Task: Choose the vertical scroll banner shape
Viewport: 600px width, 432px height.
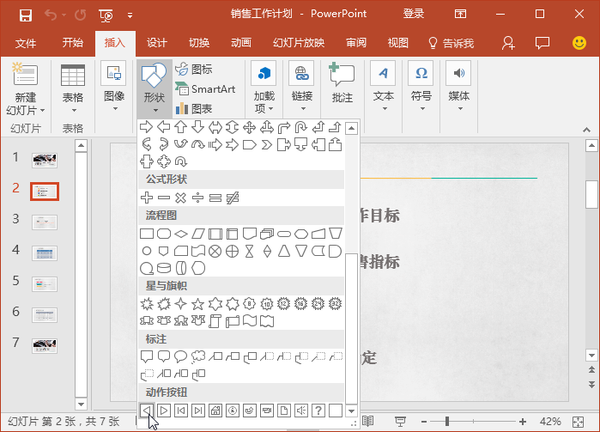Action: pyautogui.click(x=215, y=321)
